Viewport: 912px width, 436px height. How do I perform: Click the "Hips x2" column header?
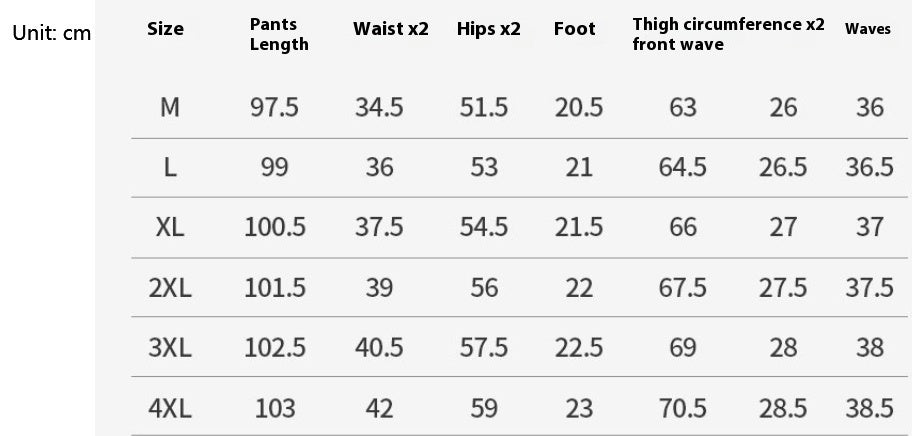pyautogui.click(x=488, y=29)
